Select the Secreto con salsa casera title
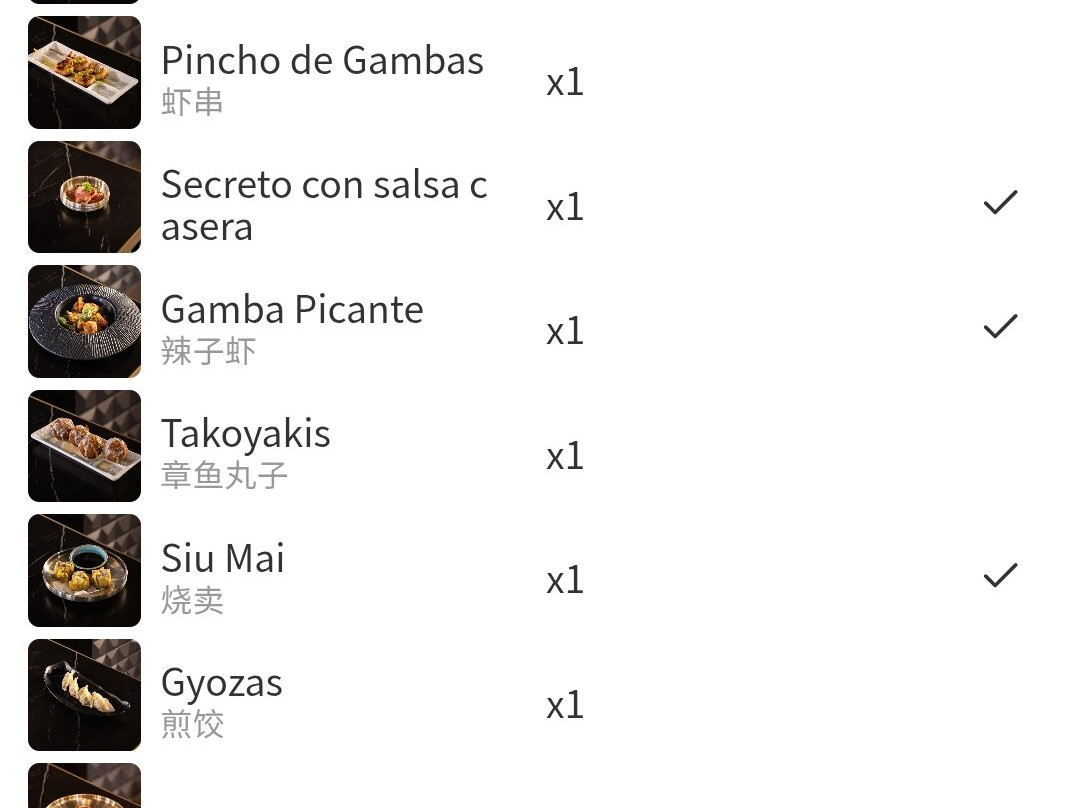 324,205
